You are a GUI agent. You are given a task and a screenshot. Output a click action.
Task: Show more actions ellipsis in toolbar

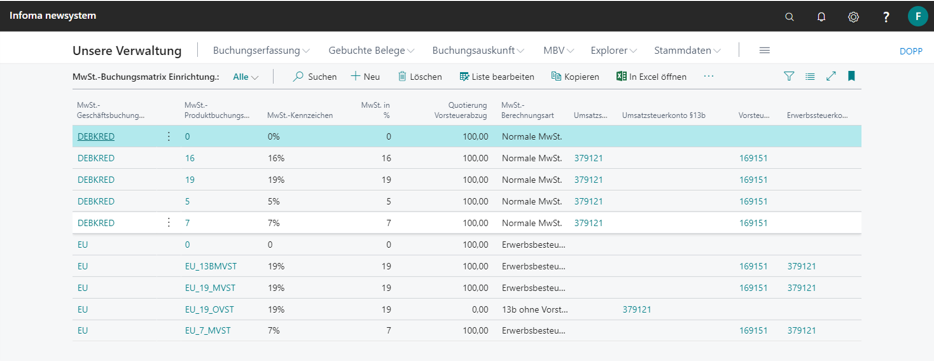point(708,77)
